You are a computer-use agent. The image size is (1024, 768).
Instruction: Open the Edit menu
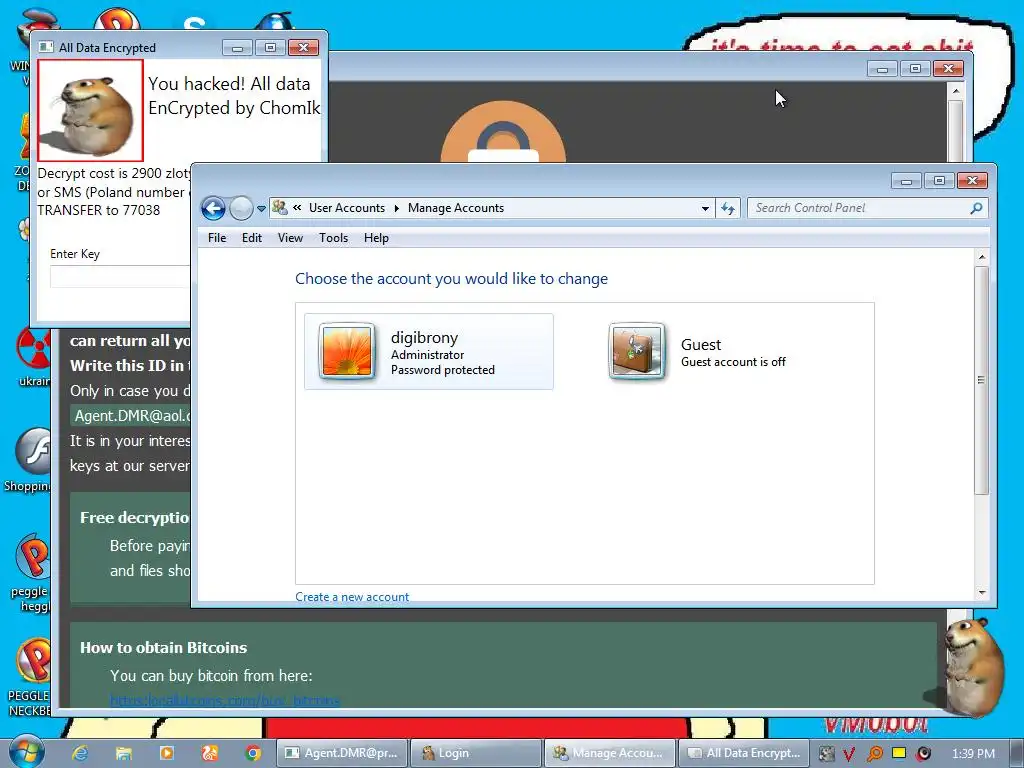click(x=251, y=238)
